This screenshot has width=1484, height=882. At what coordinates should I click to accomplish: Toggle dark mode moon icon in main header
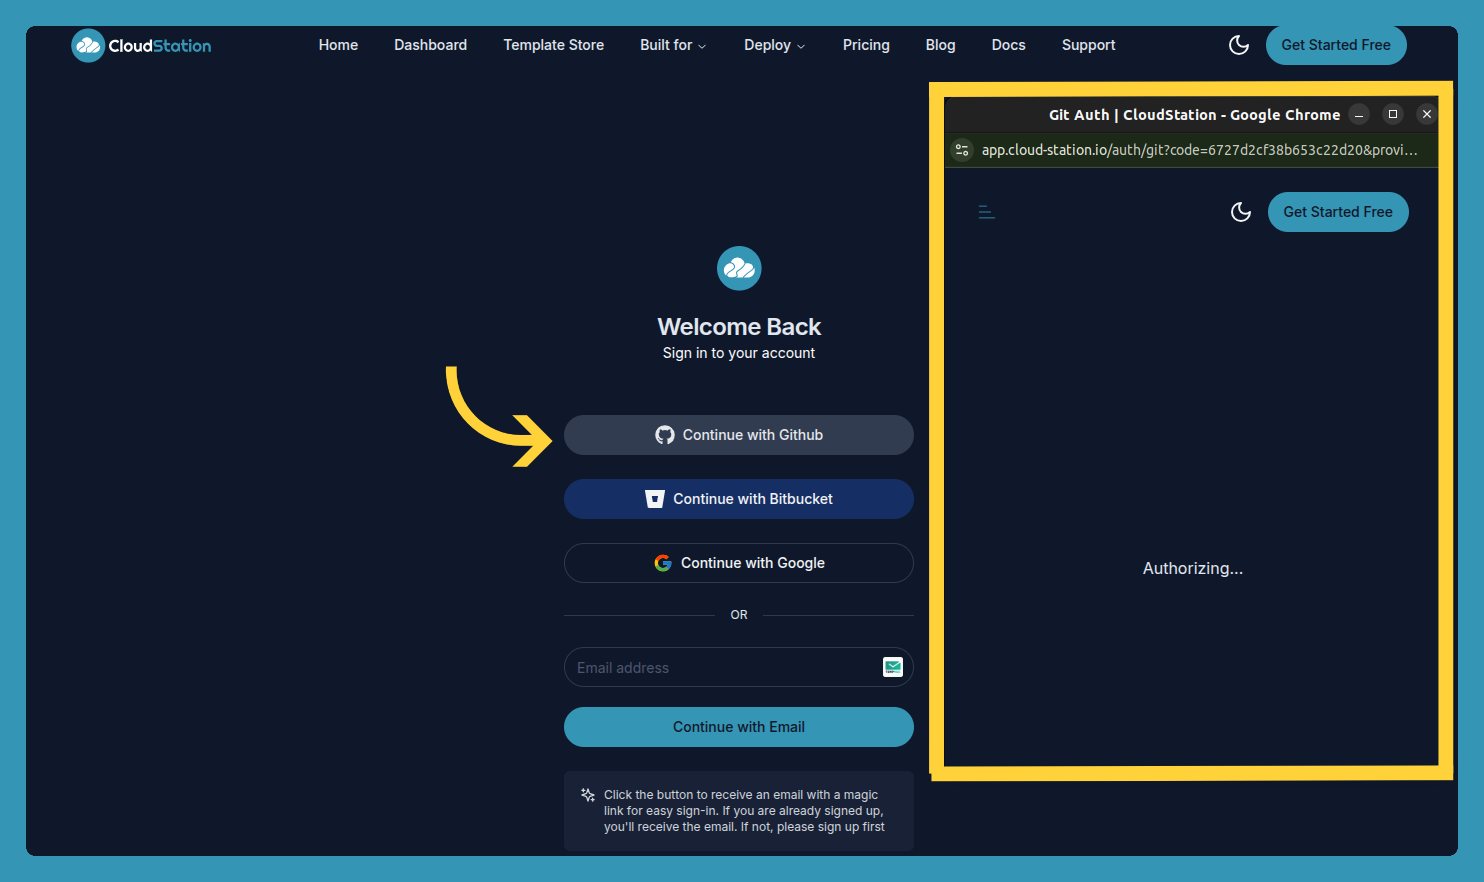[x=1239, y=45]
